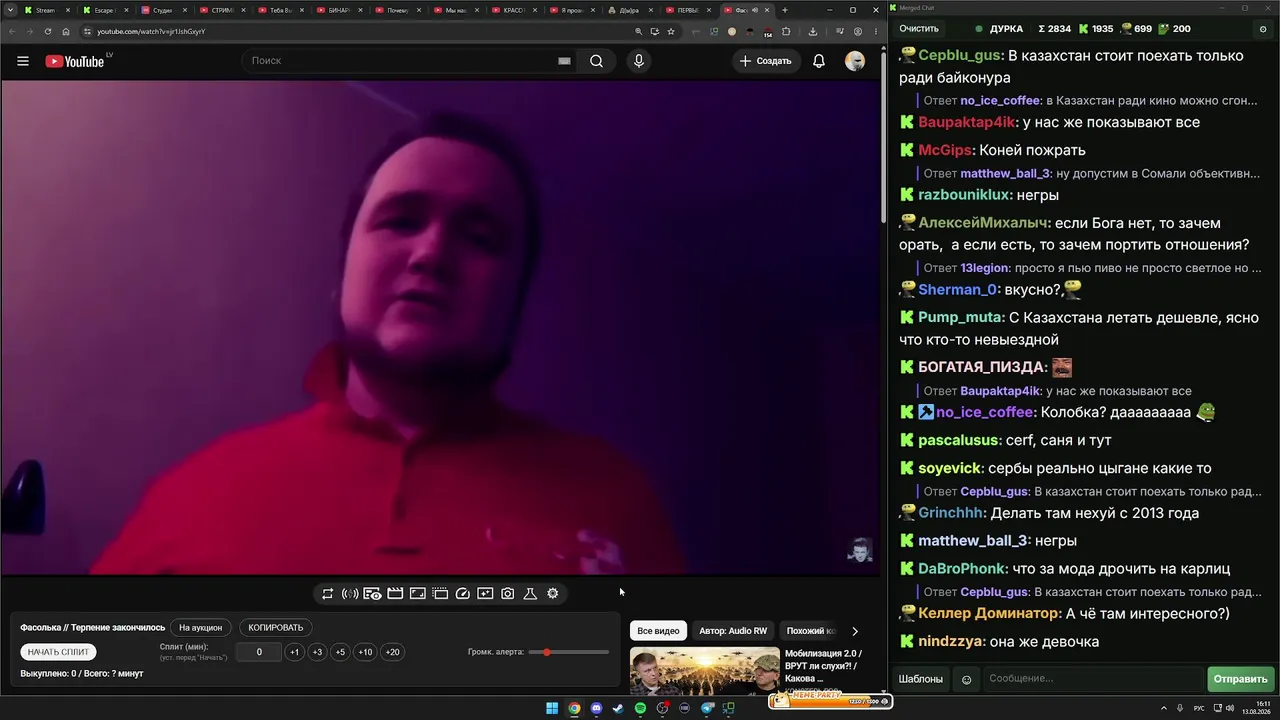The image size is (1280, 720).
Task: Open Discord from the taskbar
Action: click(596, 708)
